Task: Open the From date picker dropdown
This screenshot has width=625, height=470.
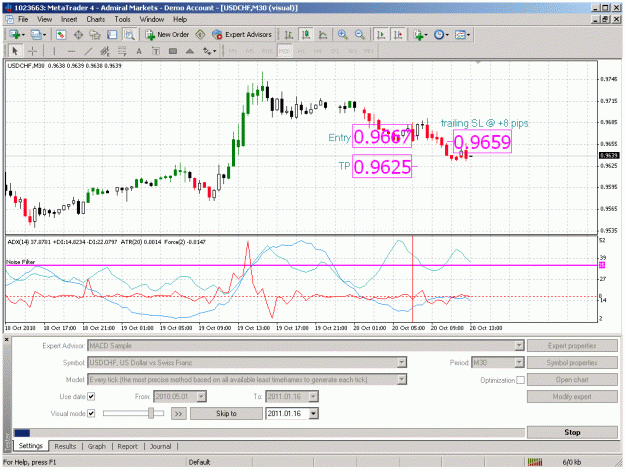Action: (201, 397)
